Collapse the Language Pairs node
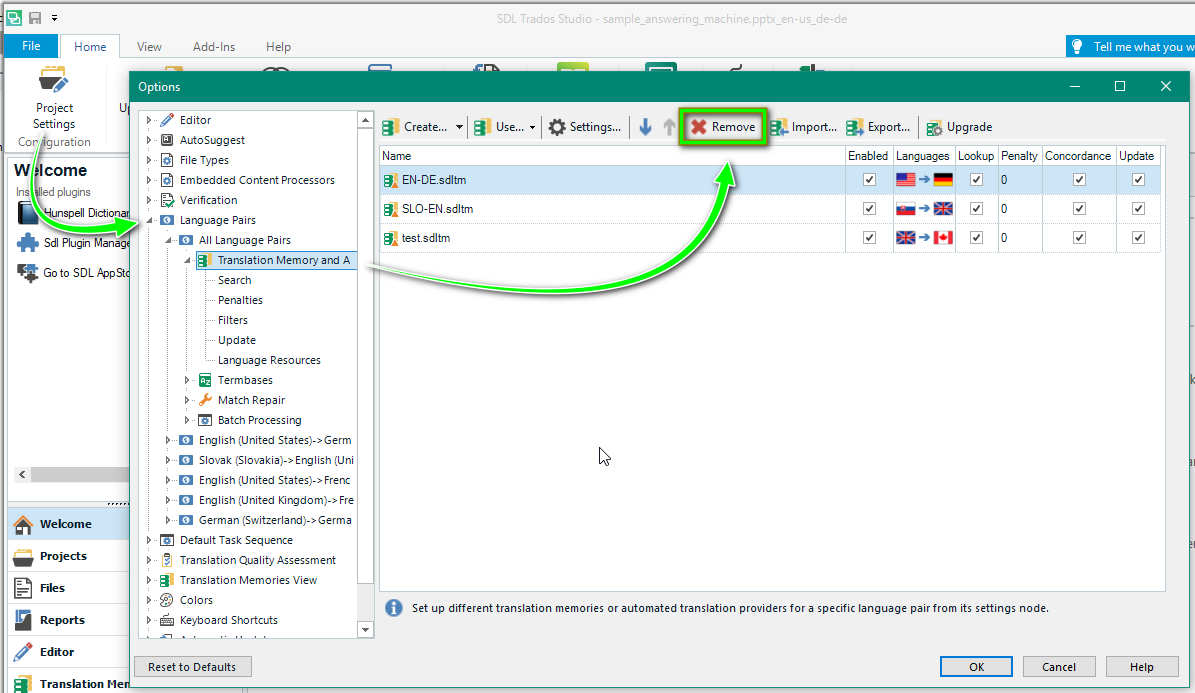Image resolution: width=1195 pixels, height=693 pixels. 149,220
